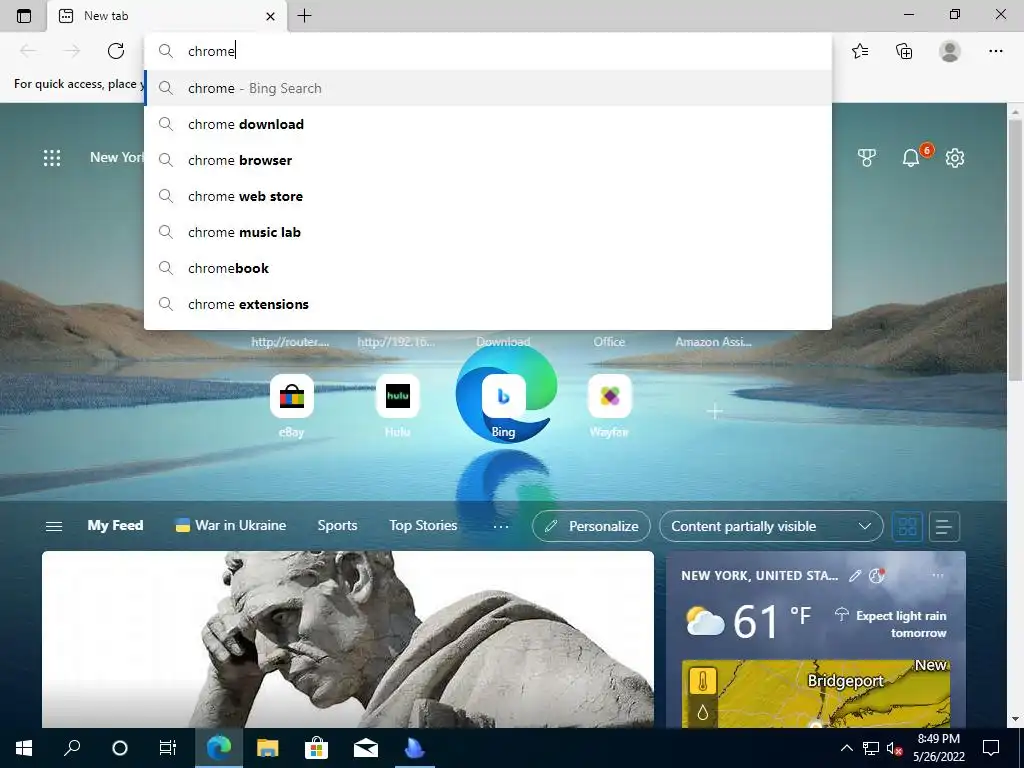Click the address bar containing chrome
Screen dimensions: 1024x768
(x=488, y=51)
